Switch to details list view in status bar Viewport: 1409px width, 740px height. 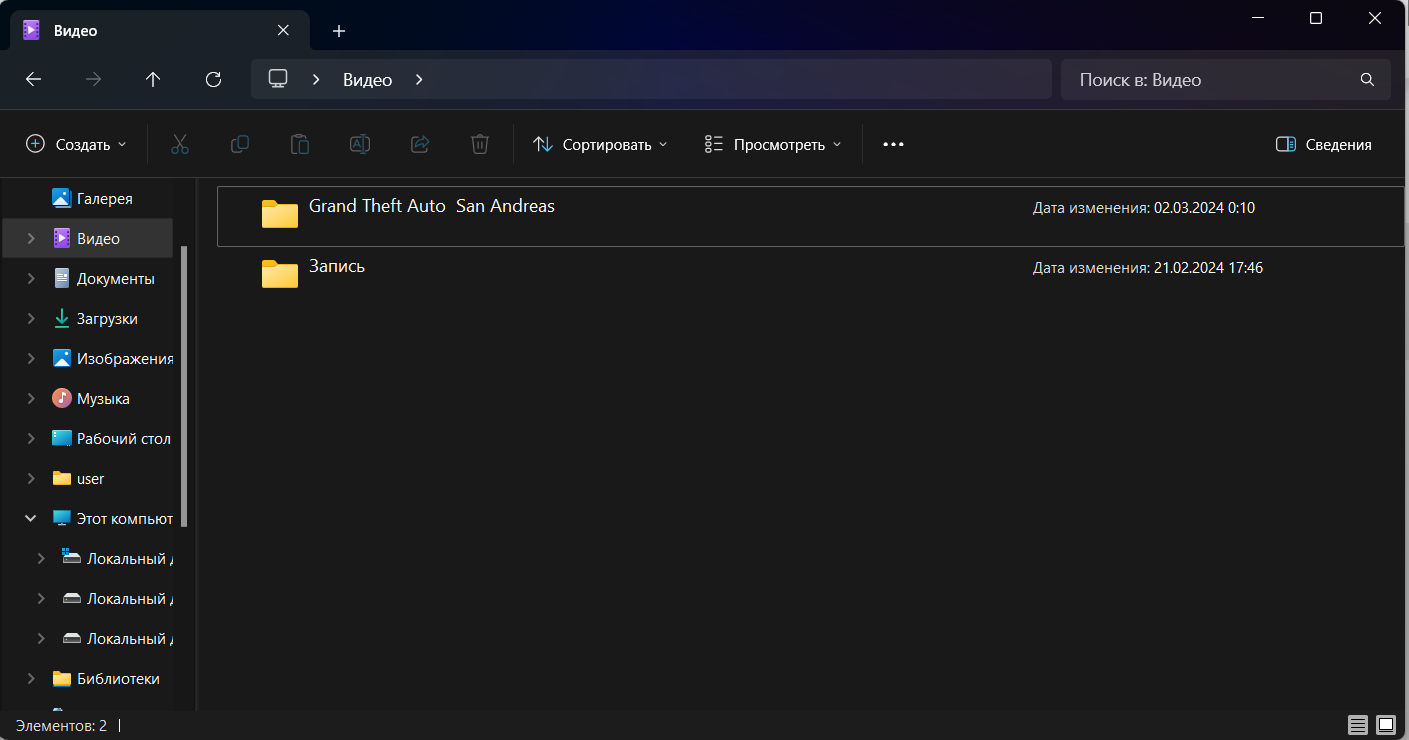click(1357, 725)
